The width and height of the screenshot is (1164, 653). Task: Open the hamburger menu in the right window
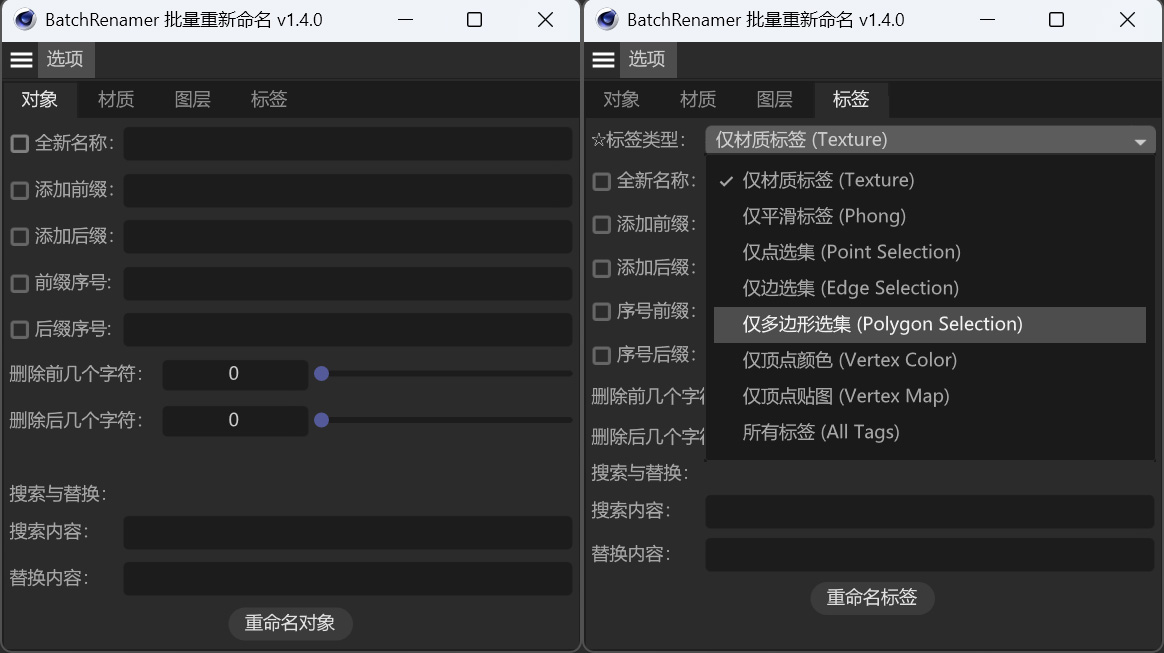click(x=603, y=59)
